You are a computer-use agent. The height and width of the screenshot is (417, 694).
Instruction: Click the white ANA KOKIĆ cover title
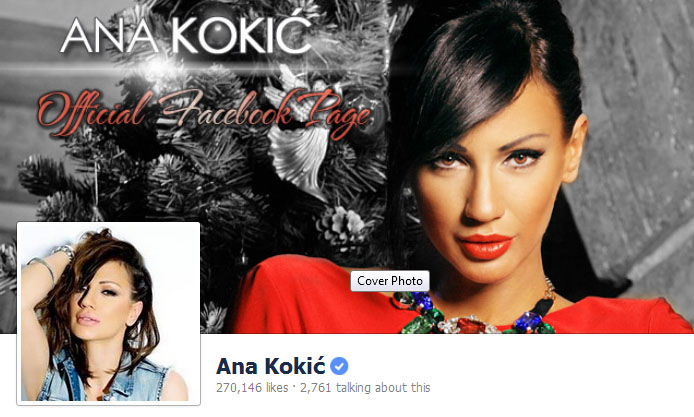pyautogui.click(x=185, y=35)
